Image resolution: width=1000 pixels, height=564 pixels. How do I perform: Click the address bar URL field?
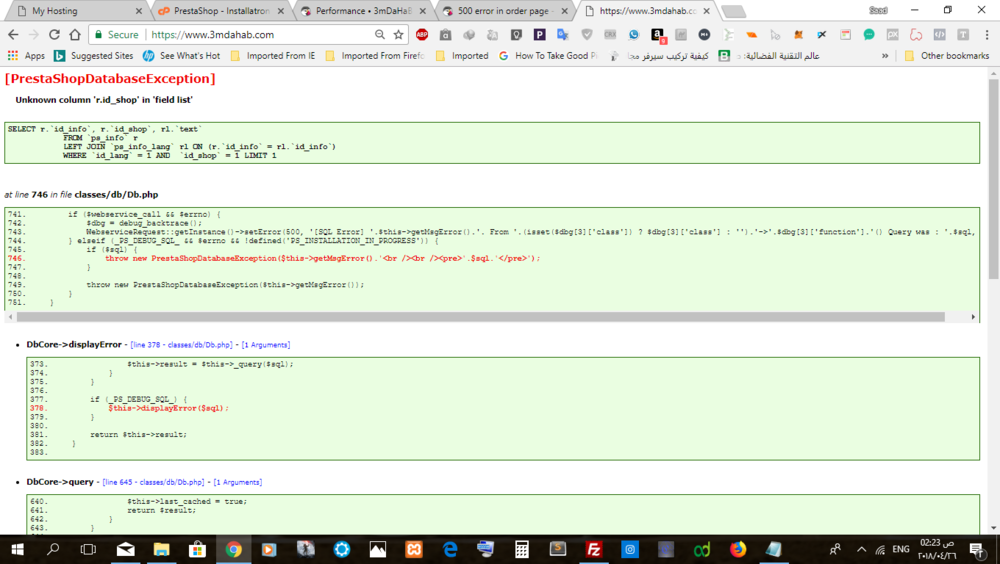pos(258,34)
